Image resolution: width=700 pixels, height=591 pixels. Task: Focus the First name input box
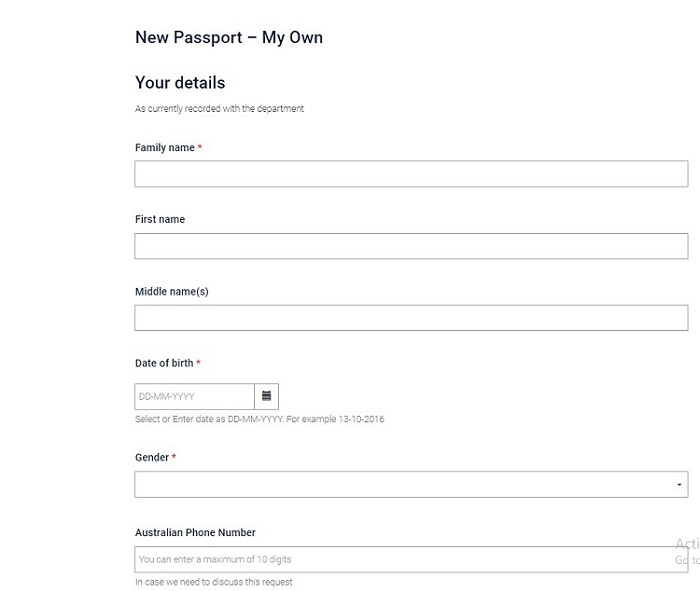coord(411,246)
